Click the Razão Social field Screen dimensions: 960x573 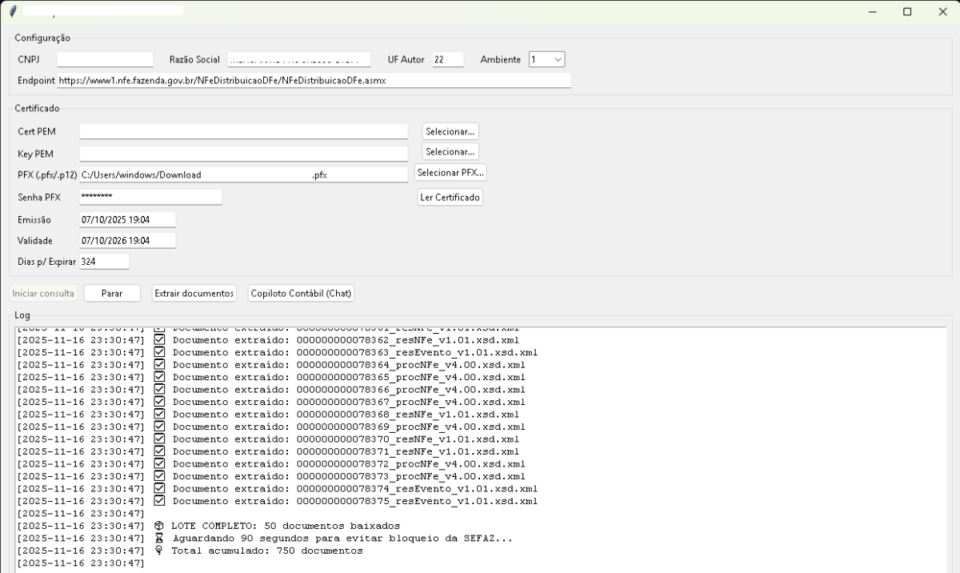tap(299, 59)
